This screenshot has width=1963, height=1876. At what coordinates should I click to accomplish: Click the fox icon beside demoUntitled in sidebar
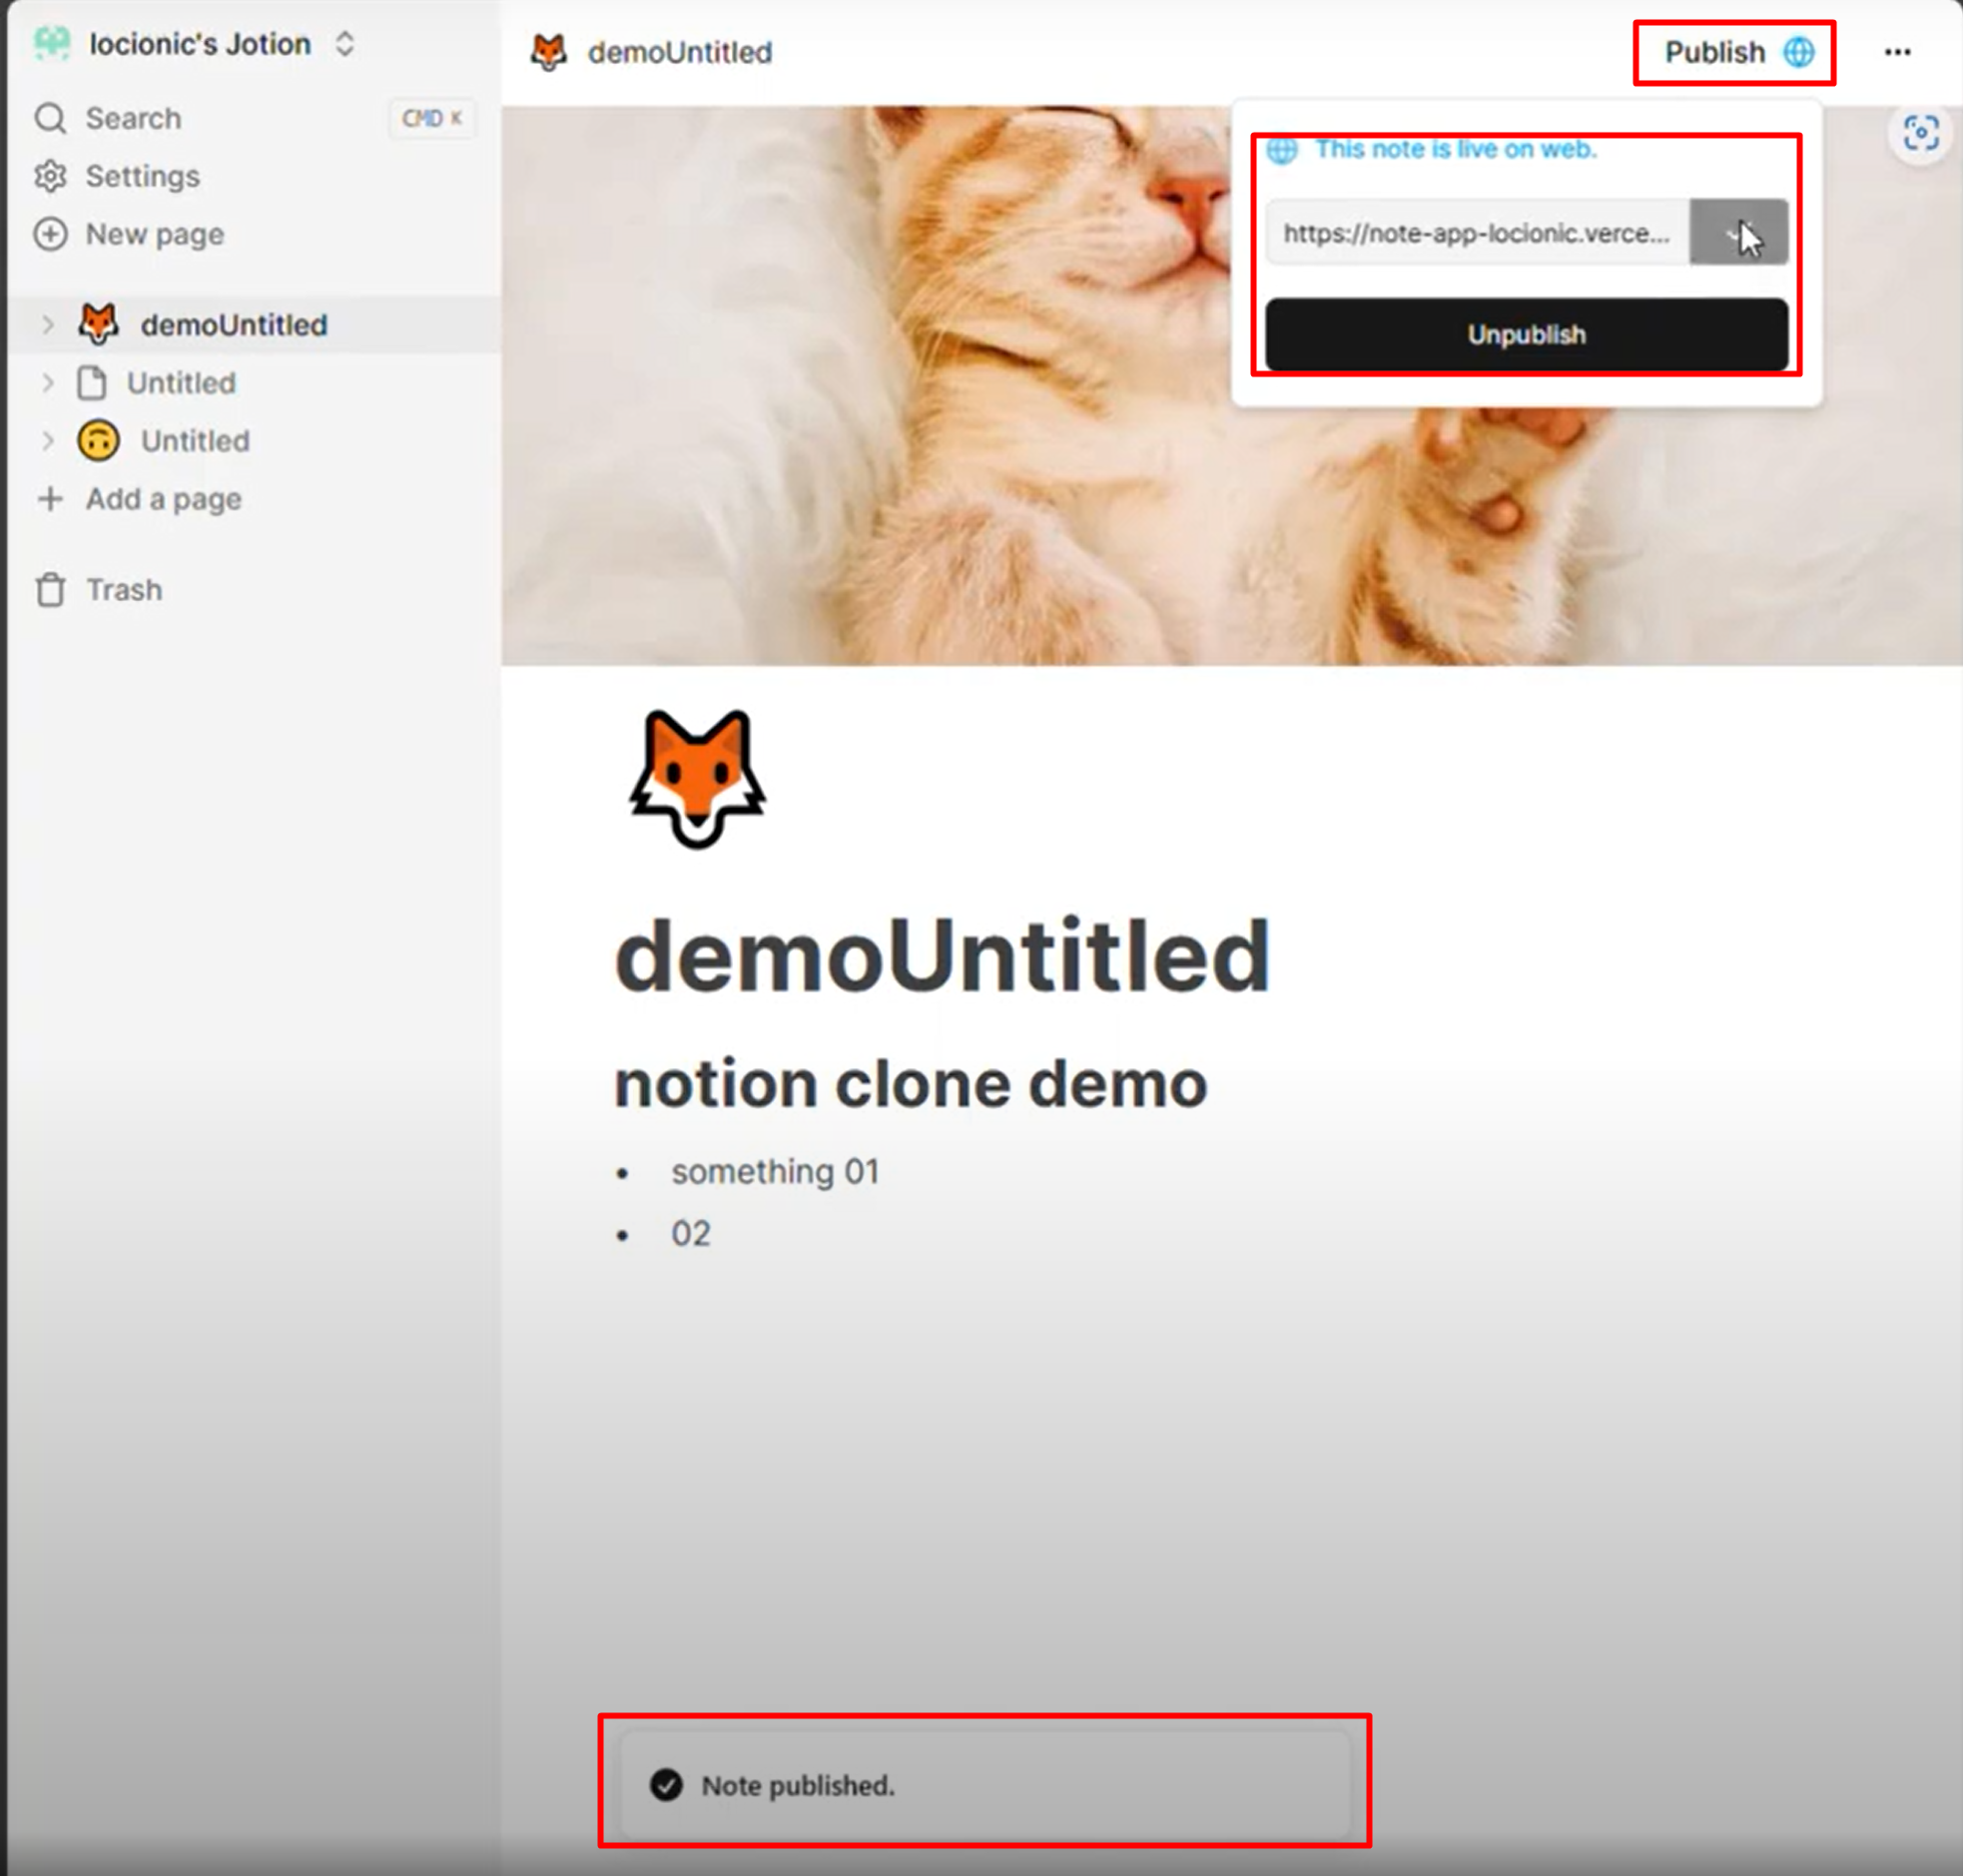pos(98,324)
